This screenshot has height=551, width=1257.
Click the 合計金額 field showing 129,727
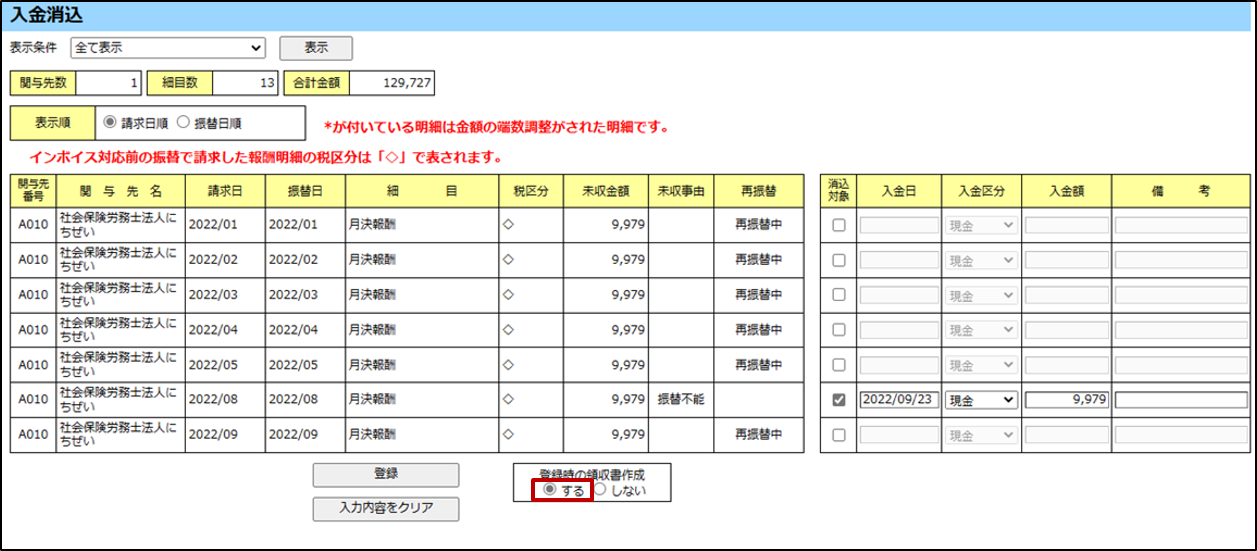pyautogui.click(x=391, y=83)
